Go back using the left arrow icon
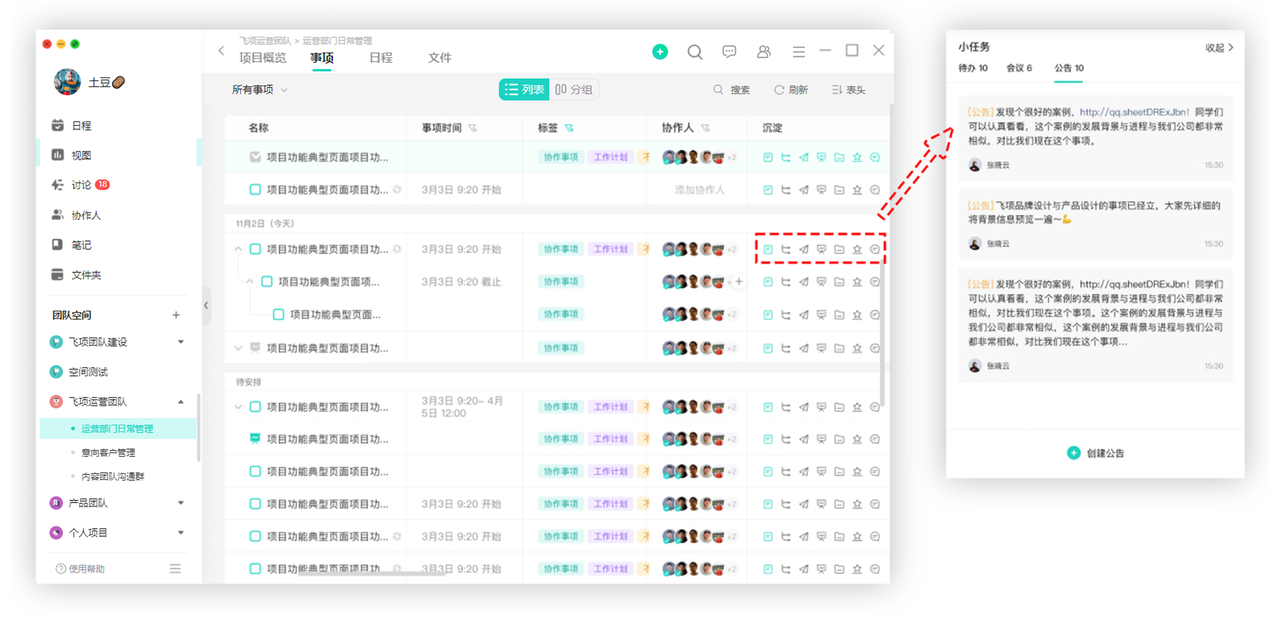 (221, 51)
